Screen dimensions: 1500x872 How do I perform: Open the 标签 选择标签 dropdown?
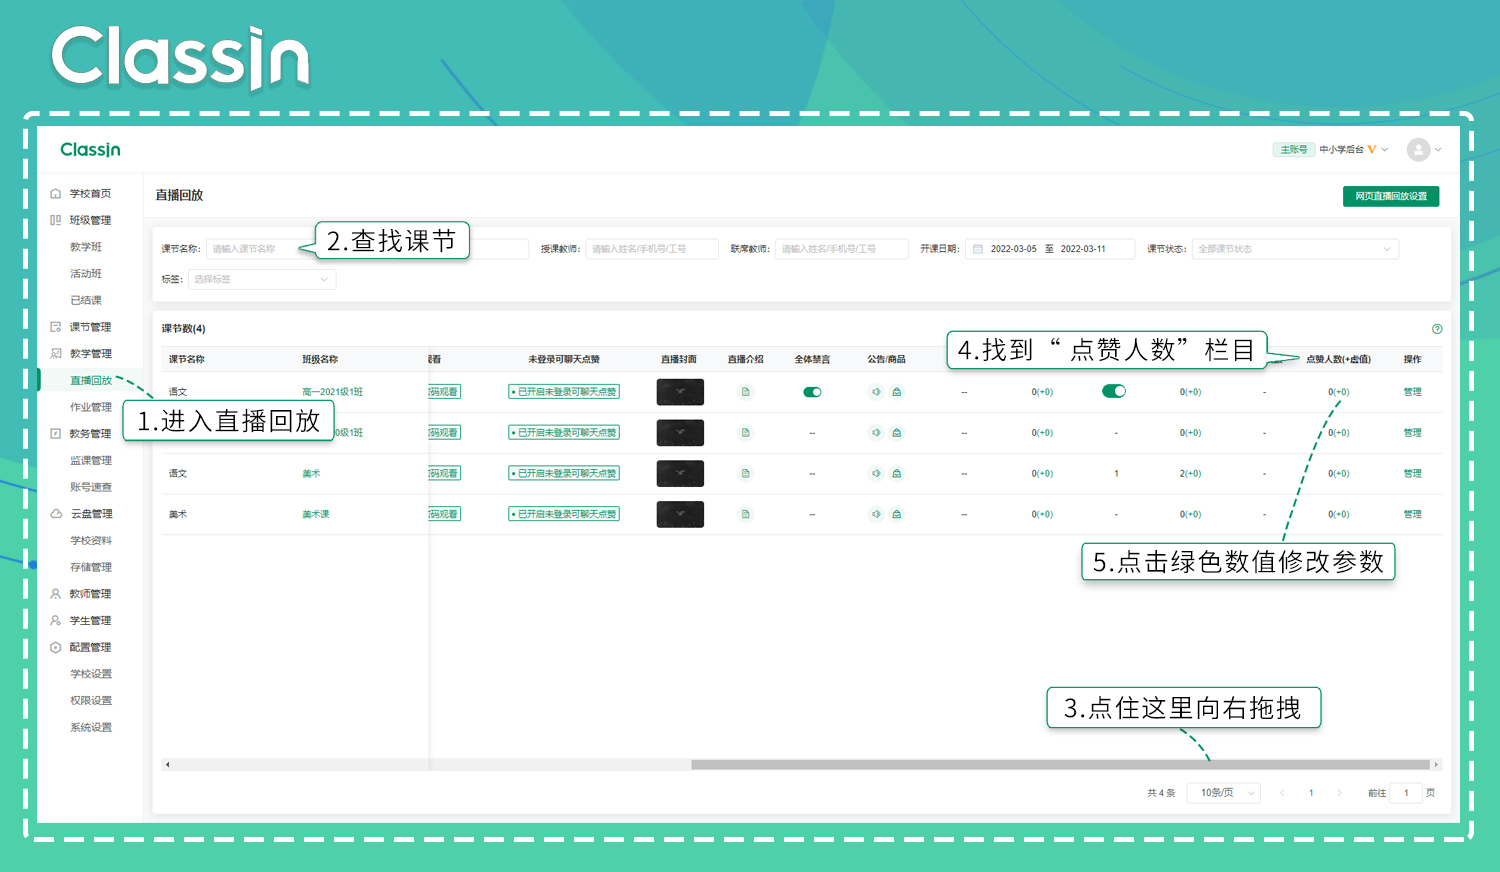tap(262, 280)
